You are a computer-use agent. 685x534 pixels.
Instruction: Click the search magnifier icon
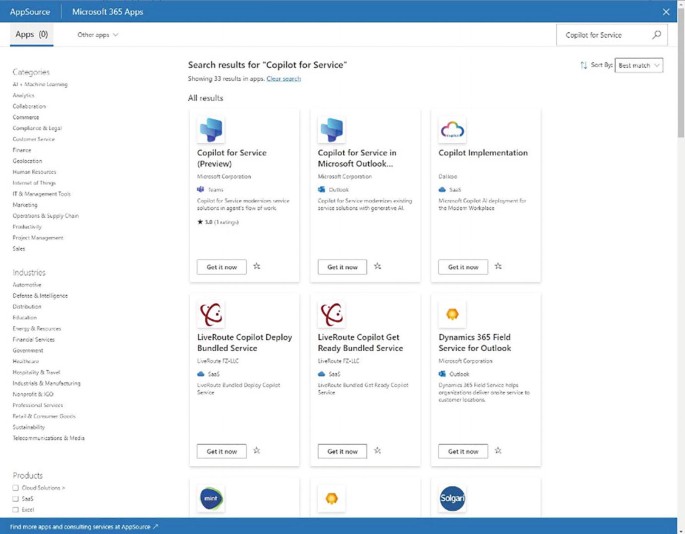[x=656, y=35]
